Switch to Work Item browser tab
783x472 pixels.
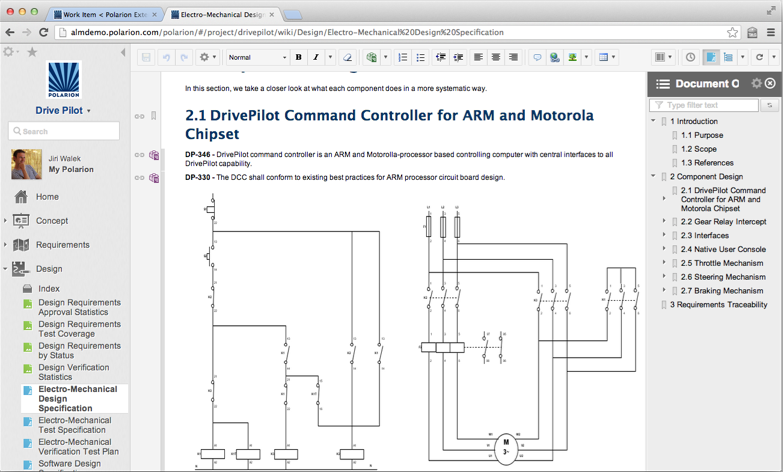click(105, 14)
